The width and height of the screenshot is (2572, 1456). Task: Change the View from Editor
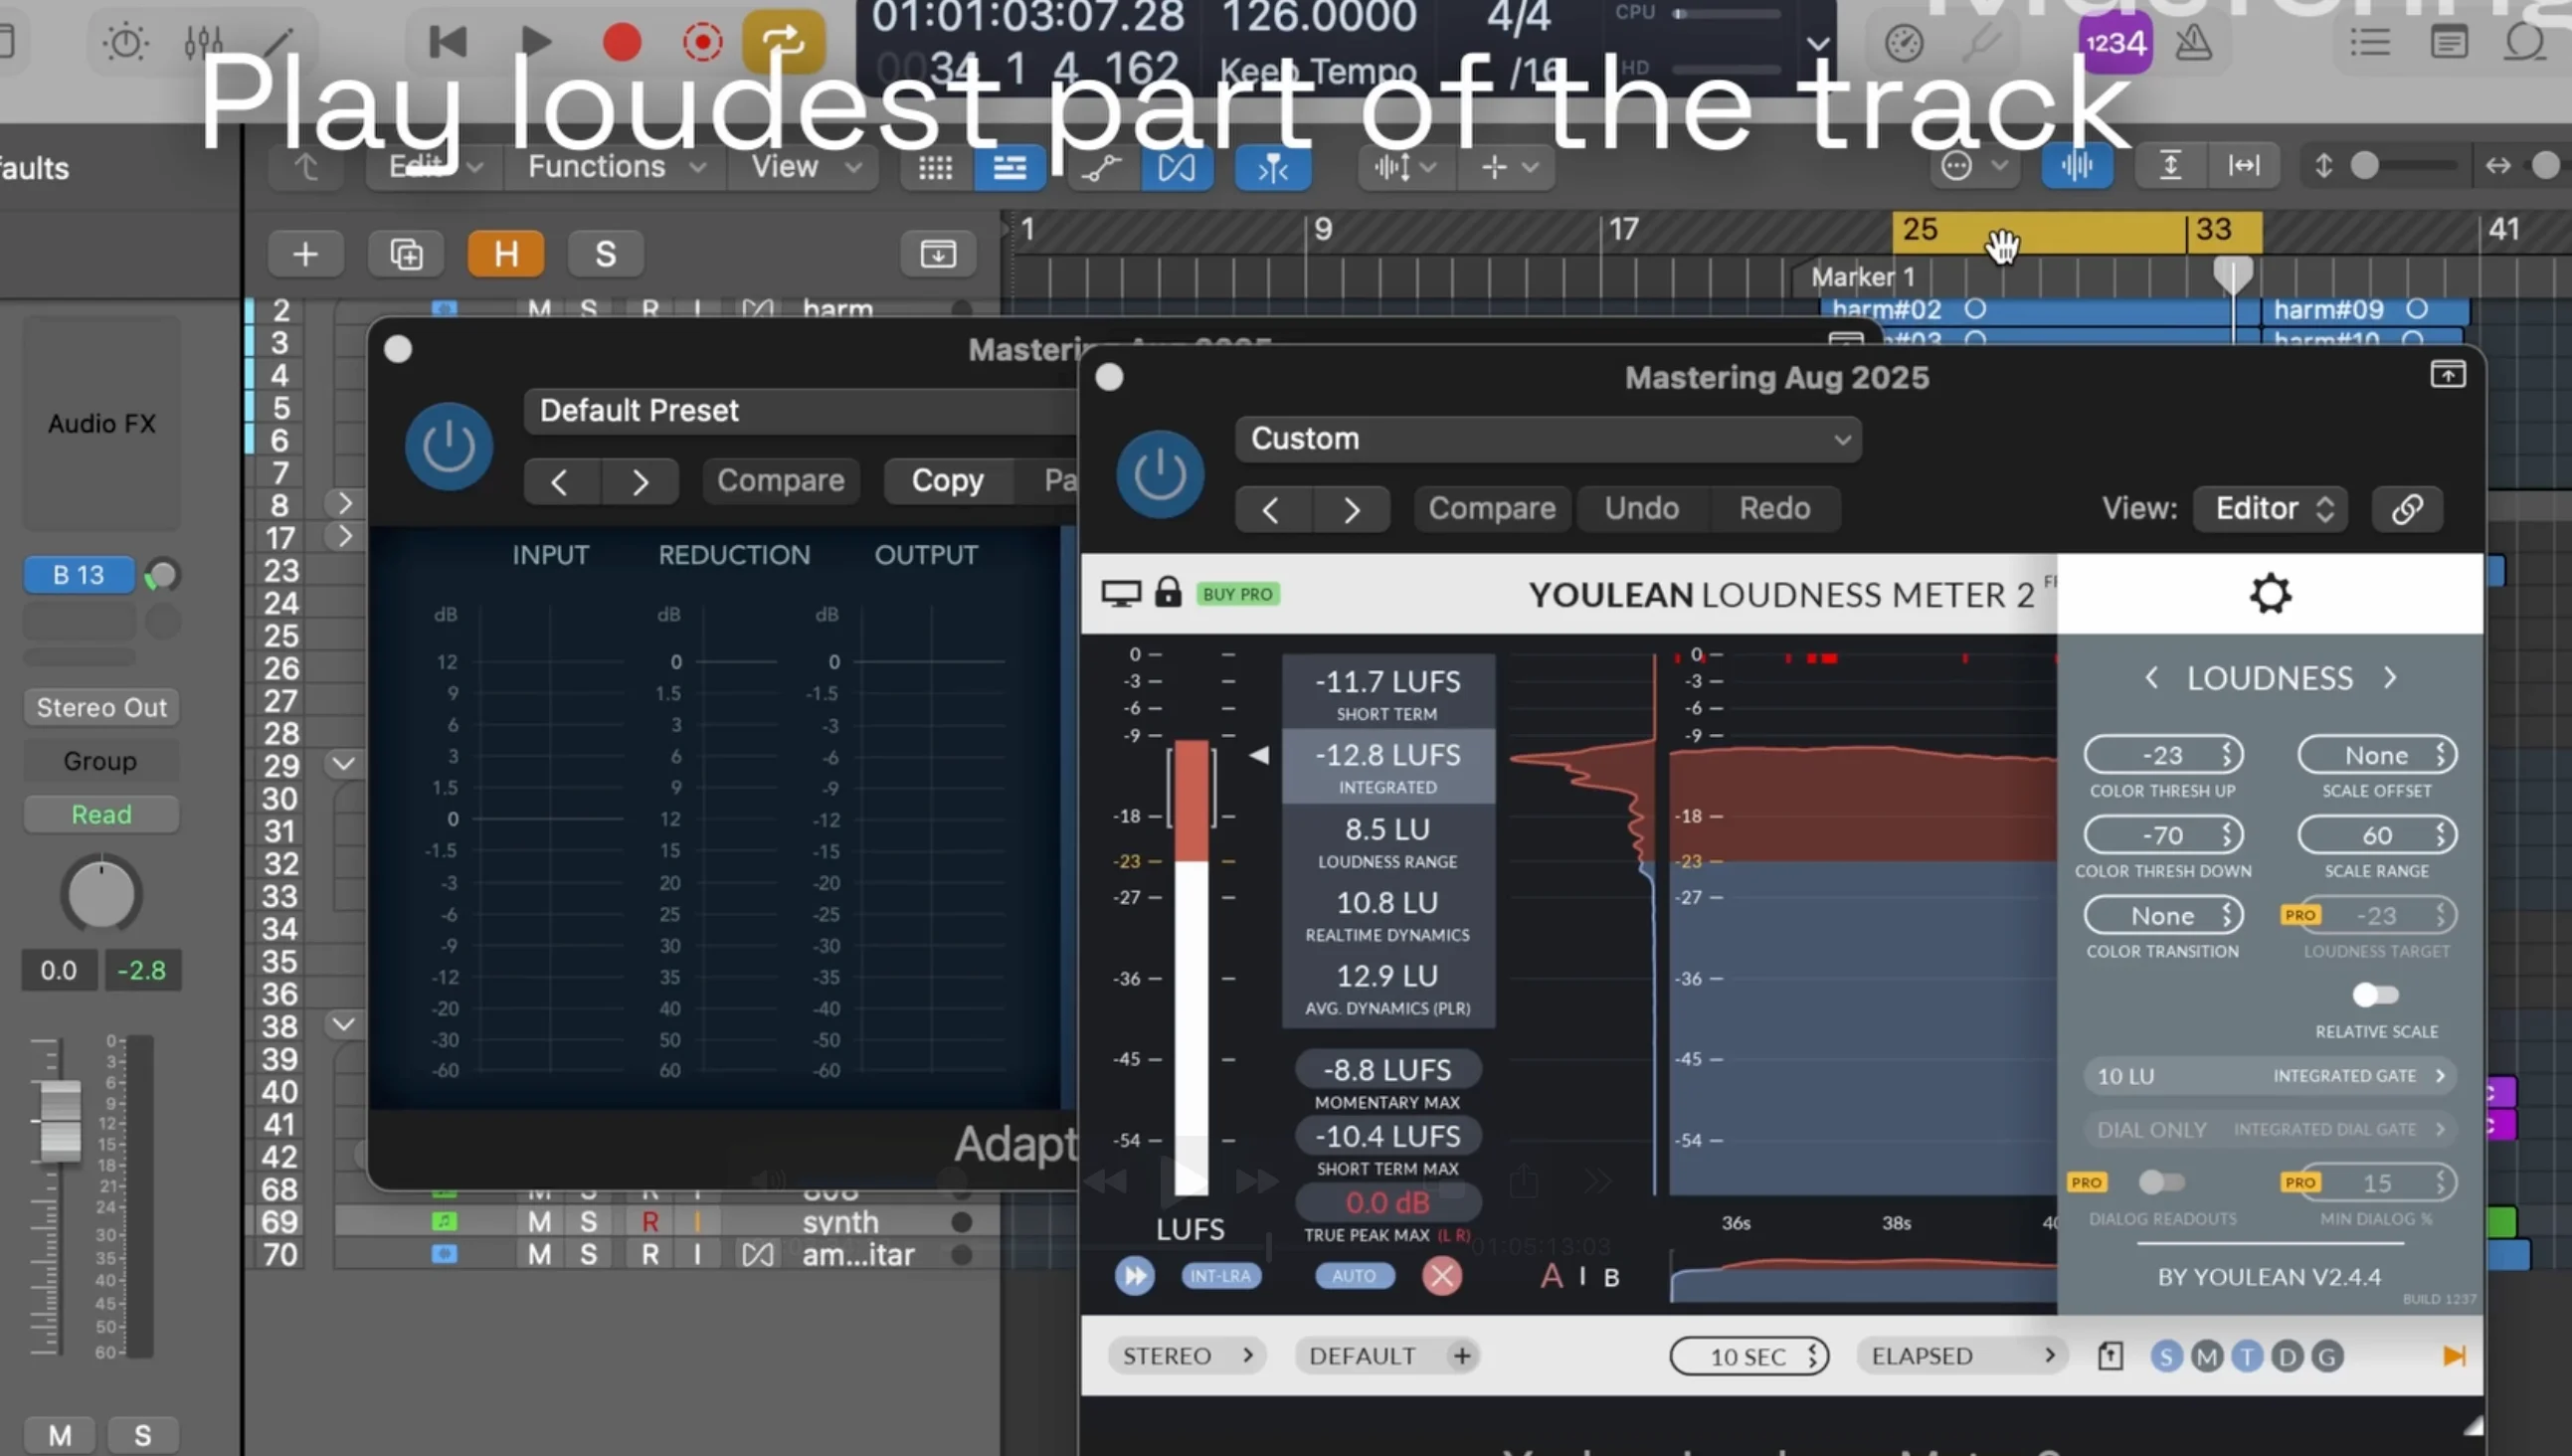2270,508
